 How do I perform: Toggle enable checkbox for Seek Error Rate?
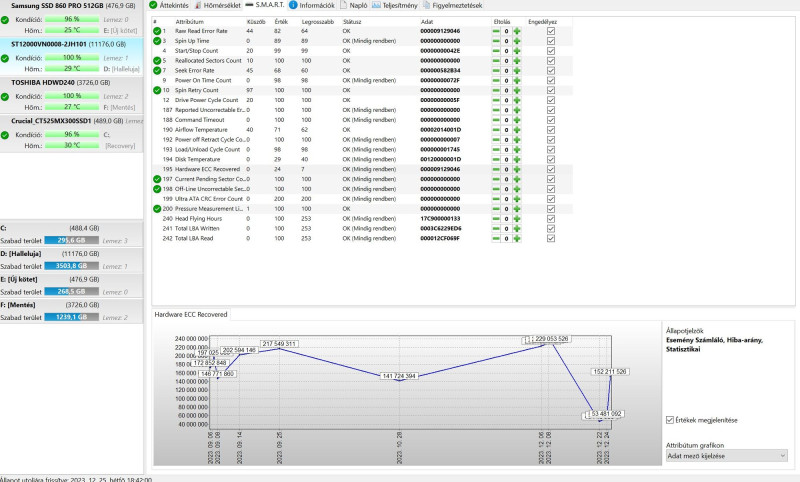[551, 70]
